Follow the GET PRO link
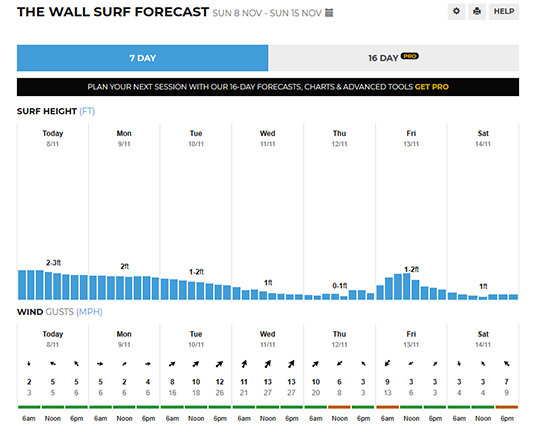The height and width of the screenshot is (434, 533). coord(432,87)
